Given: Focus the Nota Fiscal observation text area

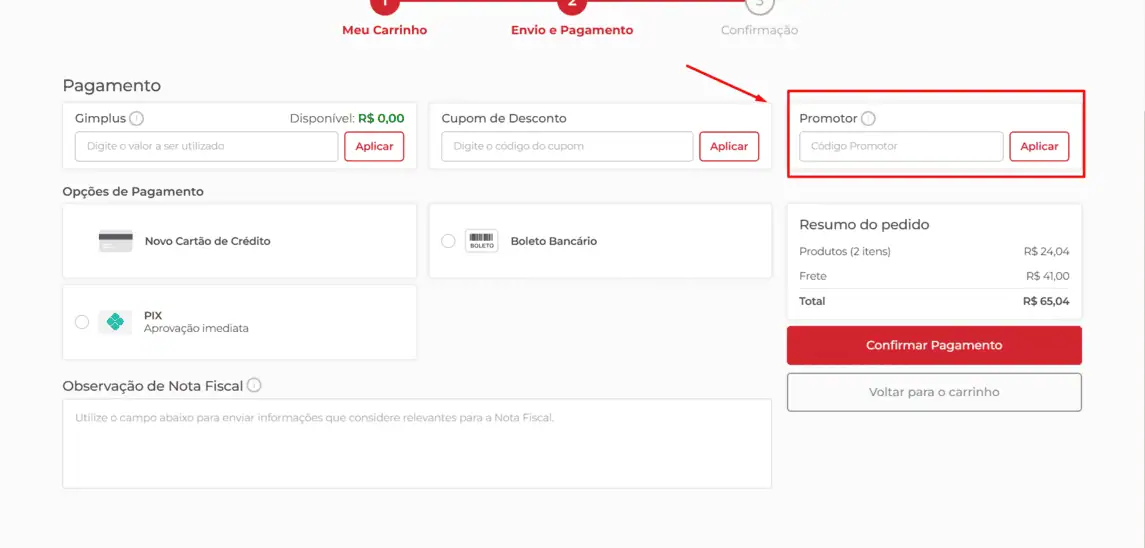Looking at the screenshot, I should [x=417, y=444].
